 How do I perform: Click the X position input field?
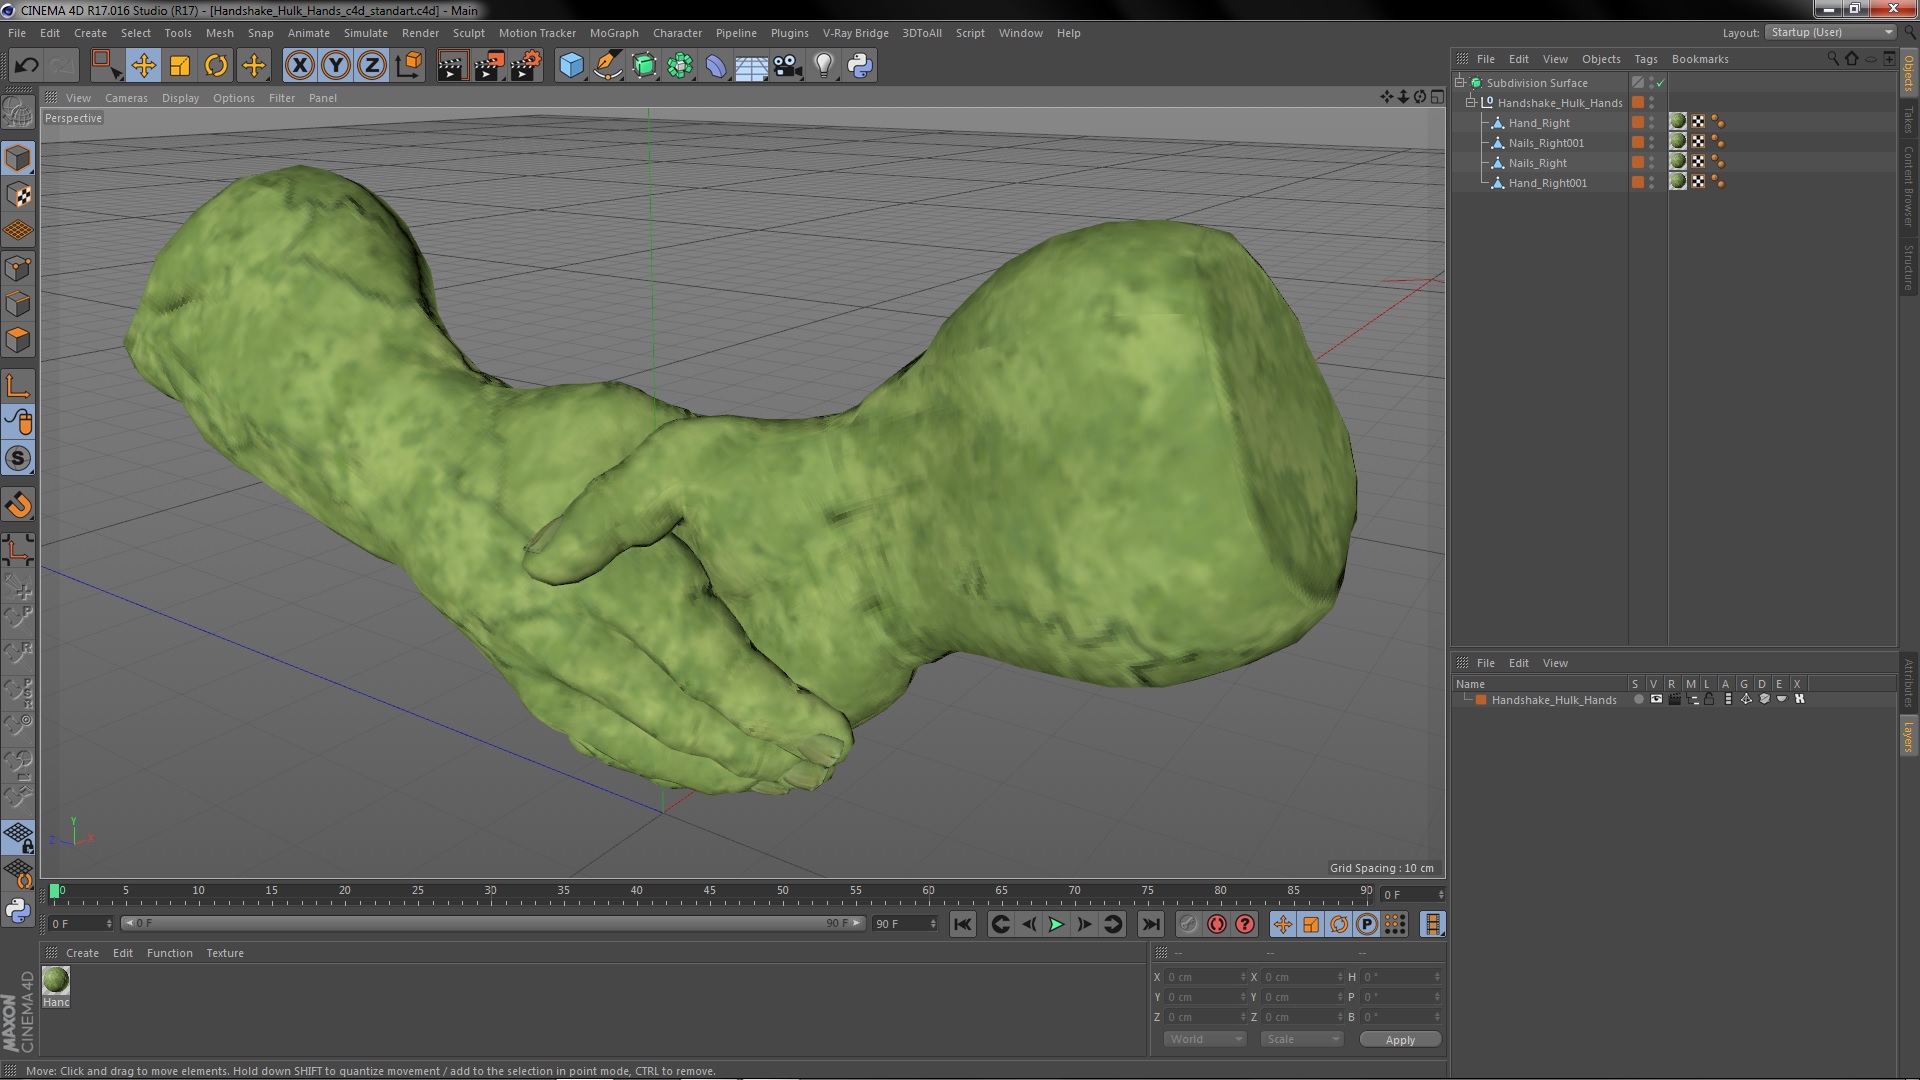[1205, 977]
